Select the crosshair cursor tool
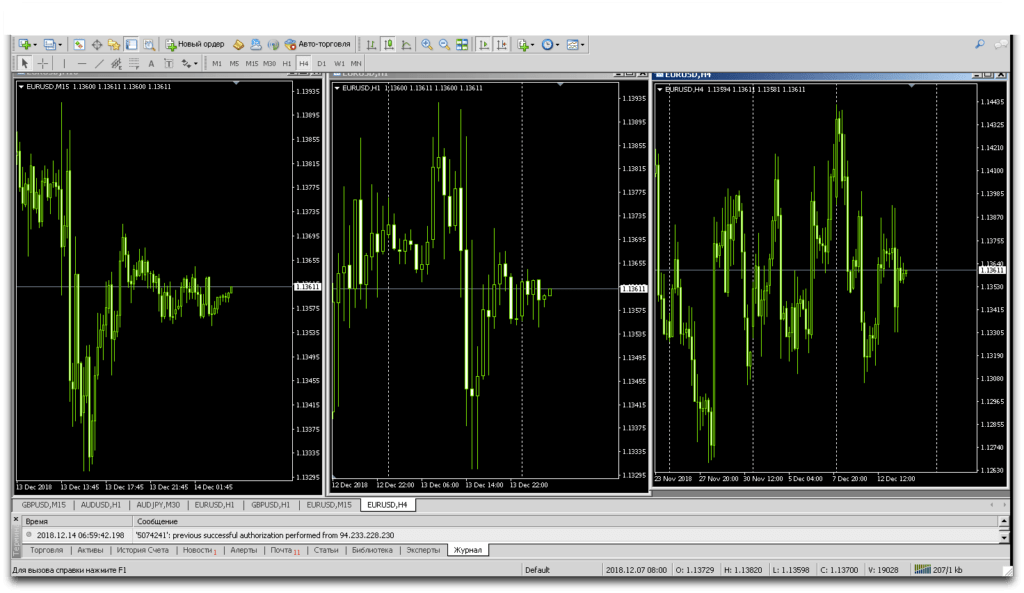The width and height of the screenshot is (1024, 593). tap(42, 63)
